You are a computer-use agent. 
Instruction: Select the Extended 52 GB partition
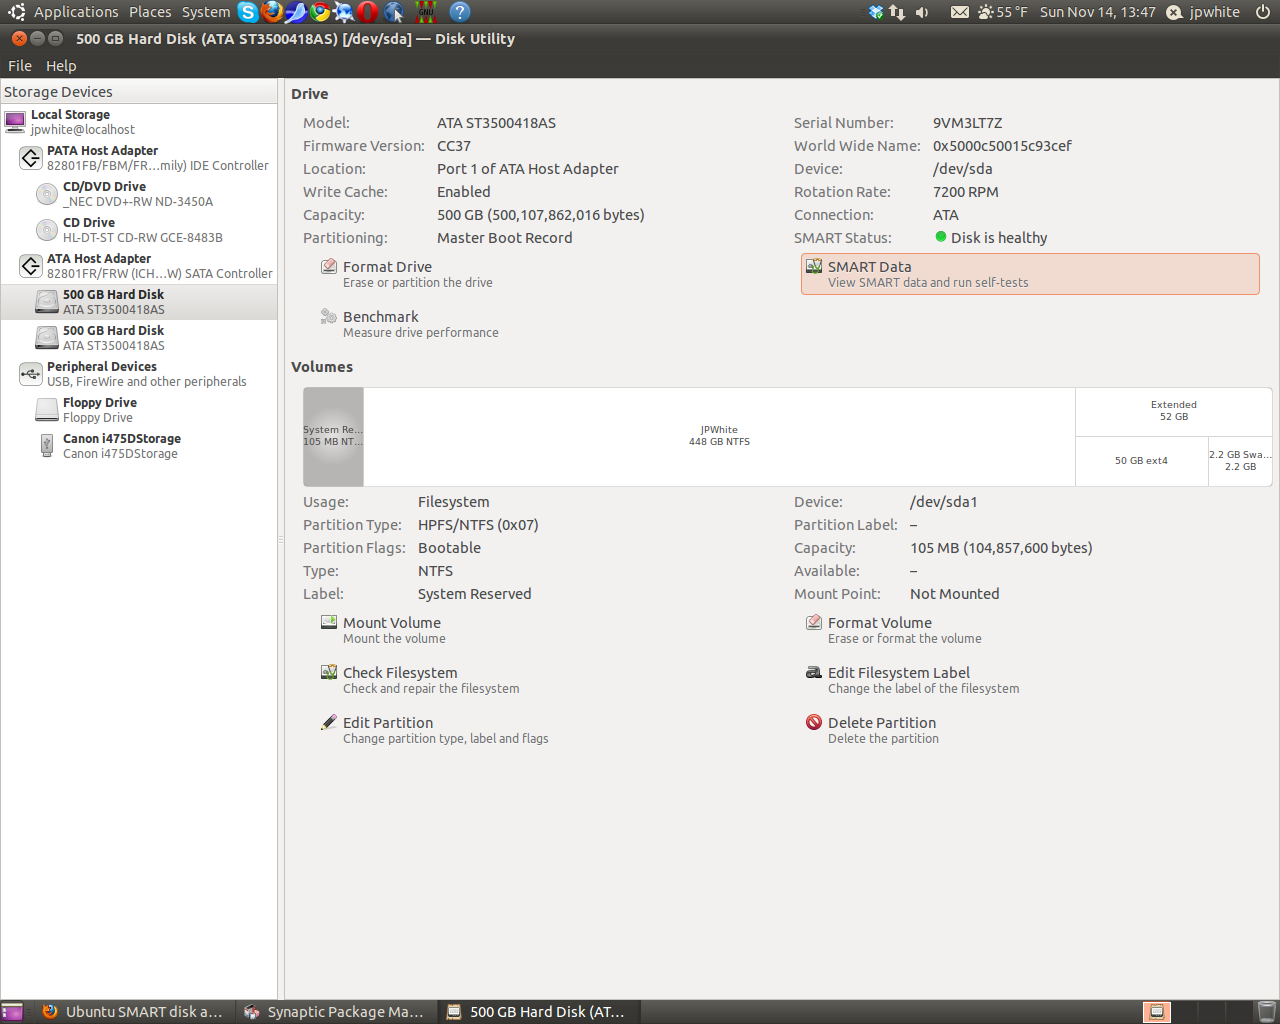pyautogui.click(x=1173, y=411)
